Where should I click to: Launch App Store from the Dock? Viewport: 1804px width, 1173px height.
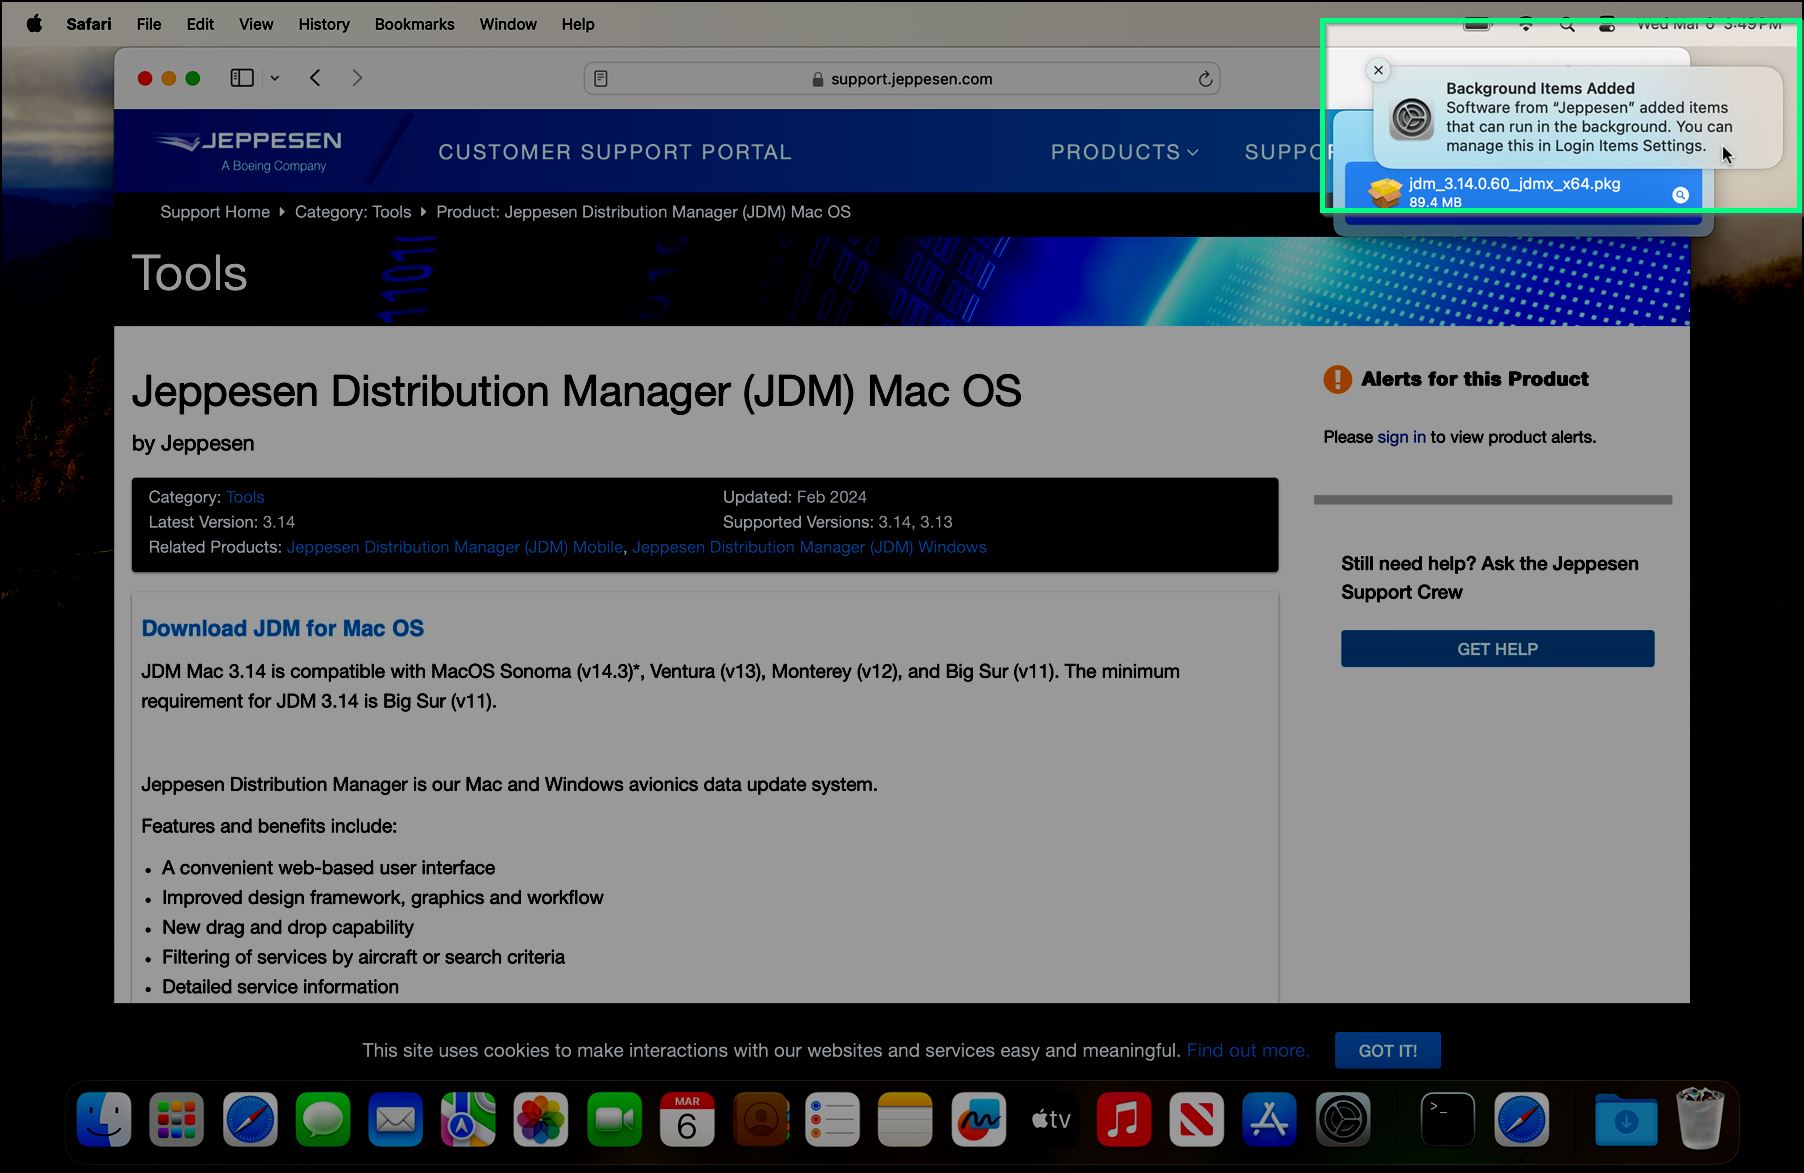[x=1270, y=1119]
